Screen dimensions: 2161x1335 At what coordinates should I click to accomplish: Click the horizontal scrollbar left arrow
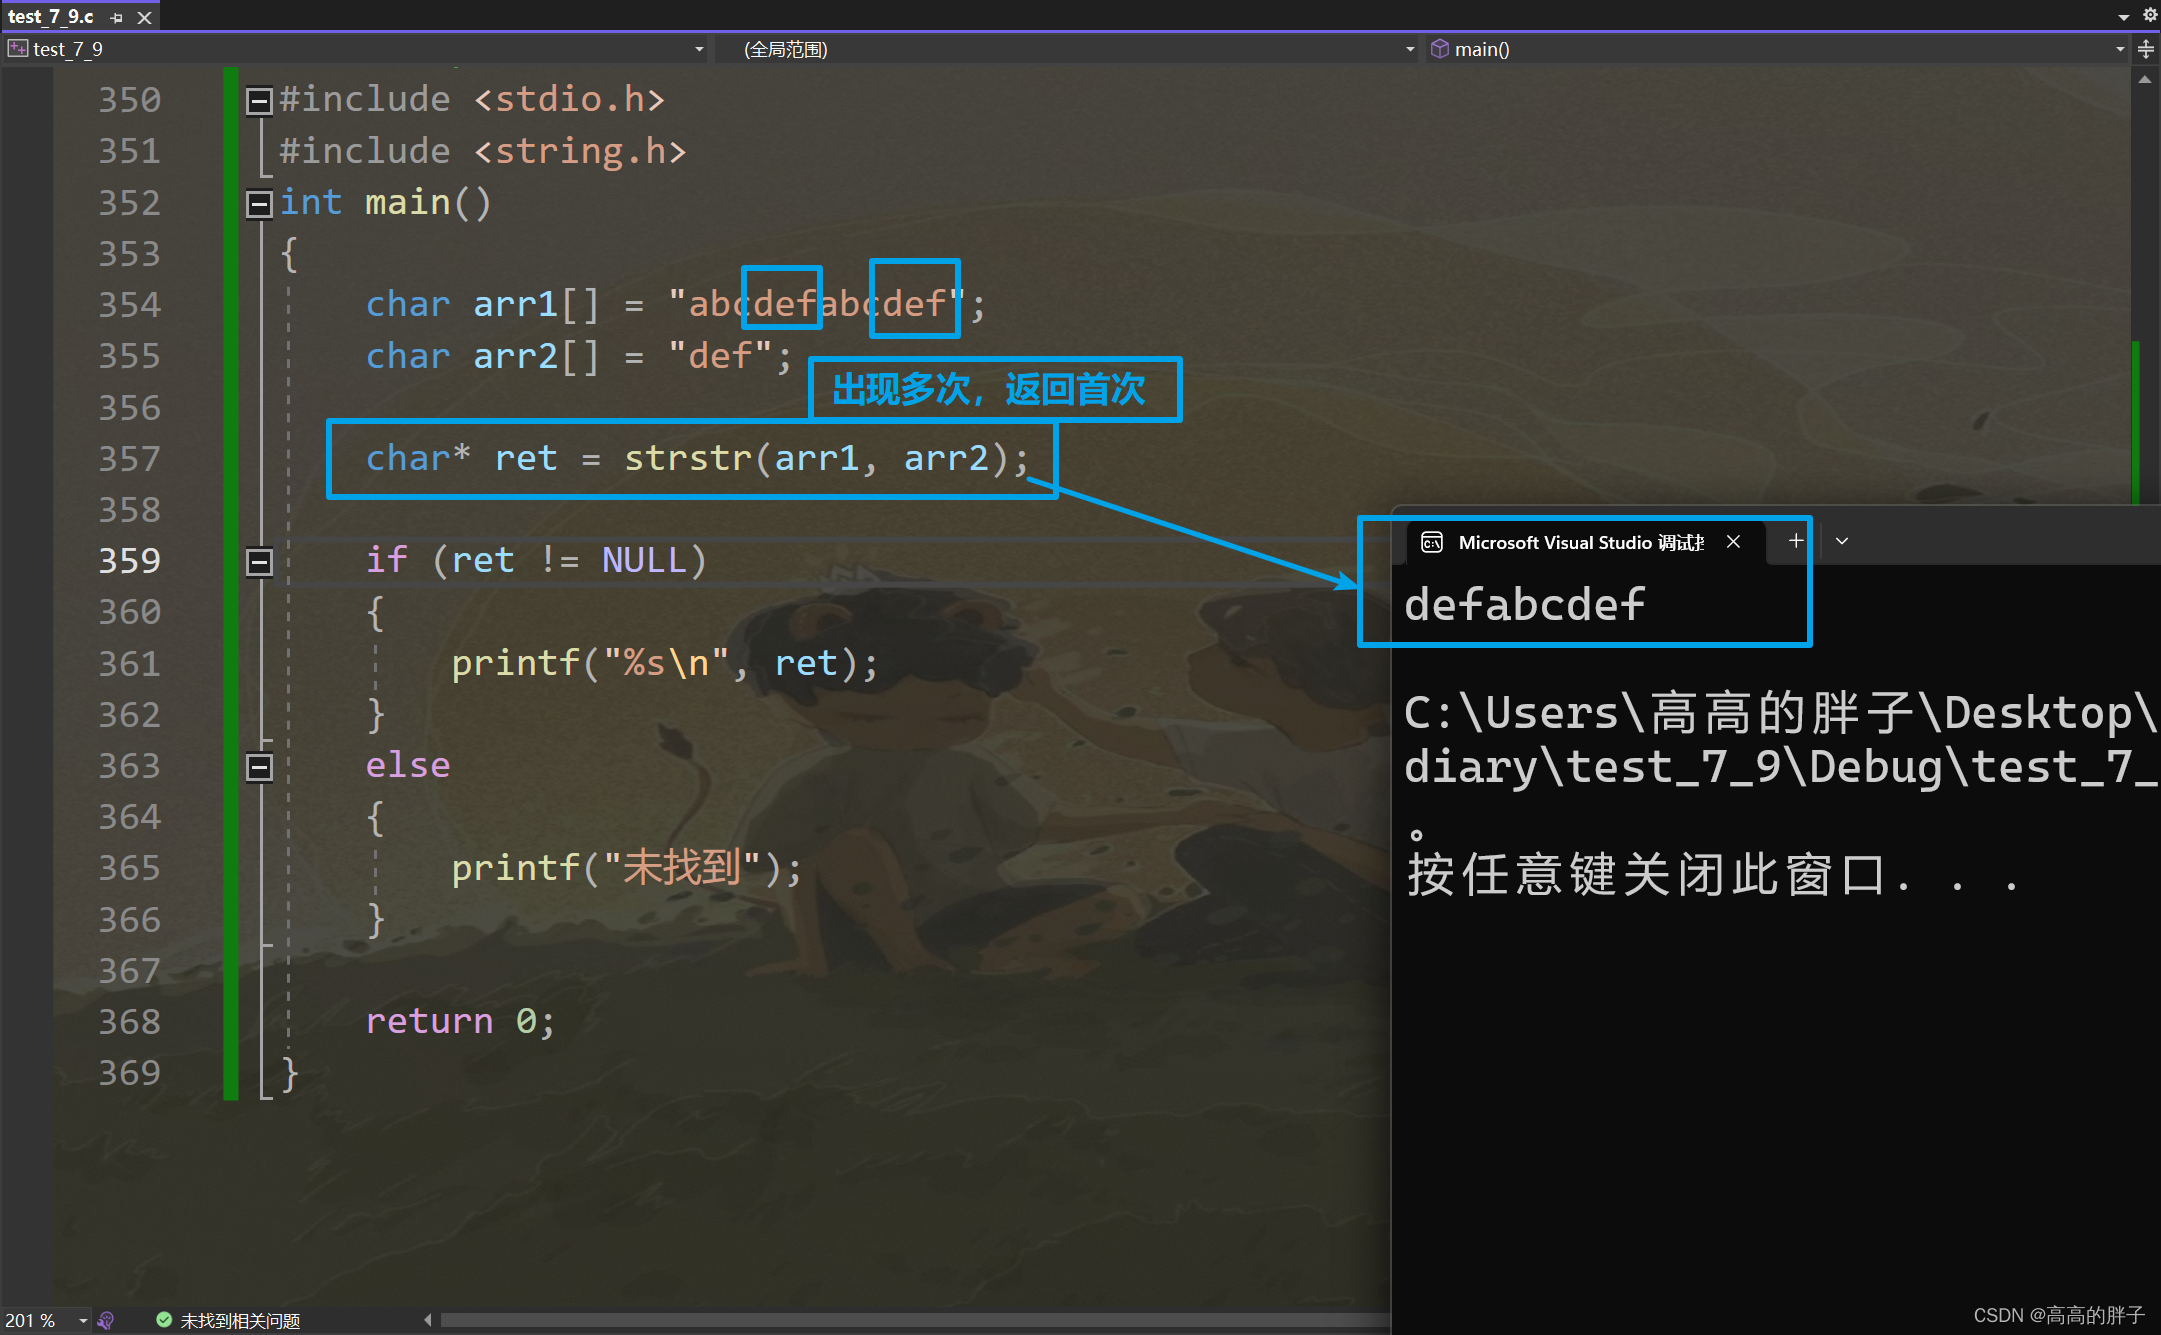coord(428,1320)
